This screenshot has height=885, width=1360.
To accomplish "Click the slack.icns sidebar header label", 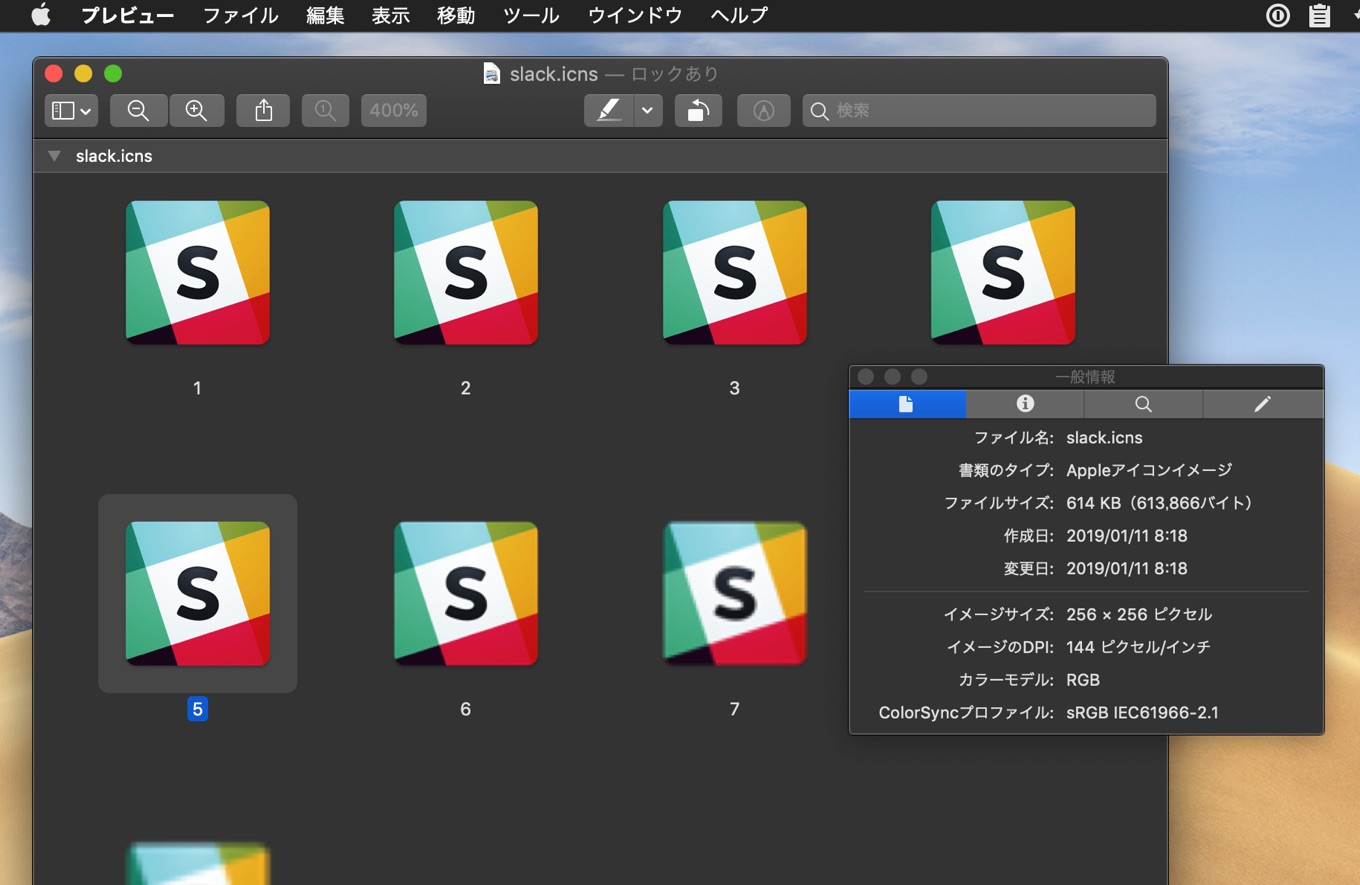I will (x=114, y=156).
